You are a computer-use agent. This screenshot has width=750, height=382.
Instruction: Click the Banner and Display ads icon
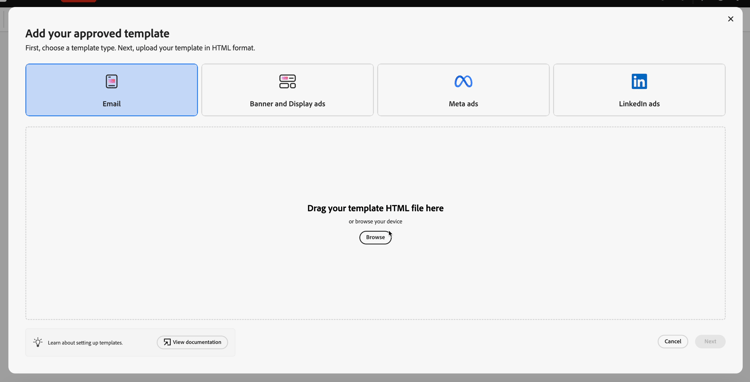pos(287,81)
